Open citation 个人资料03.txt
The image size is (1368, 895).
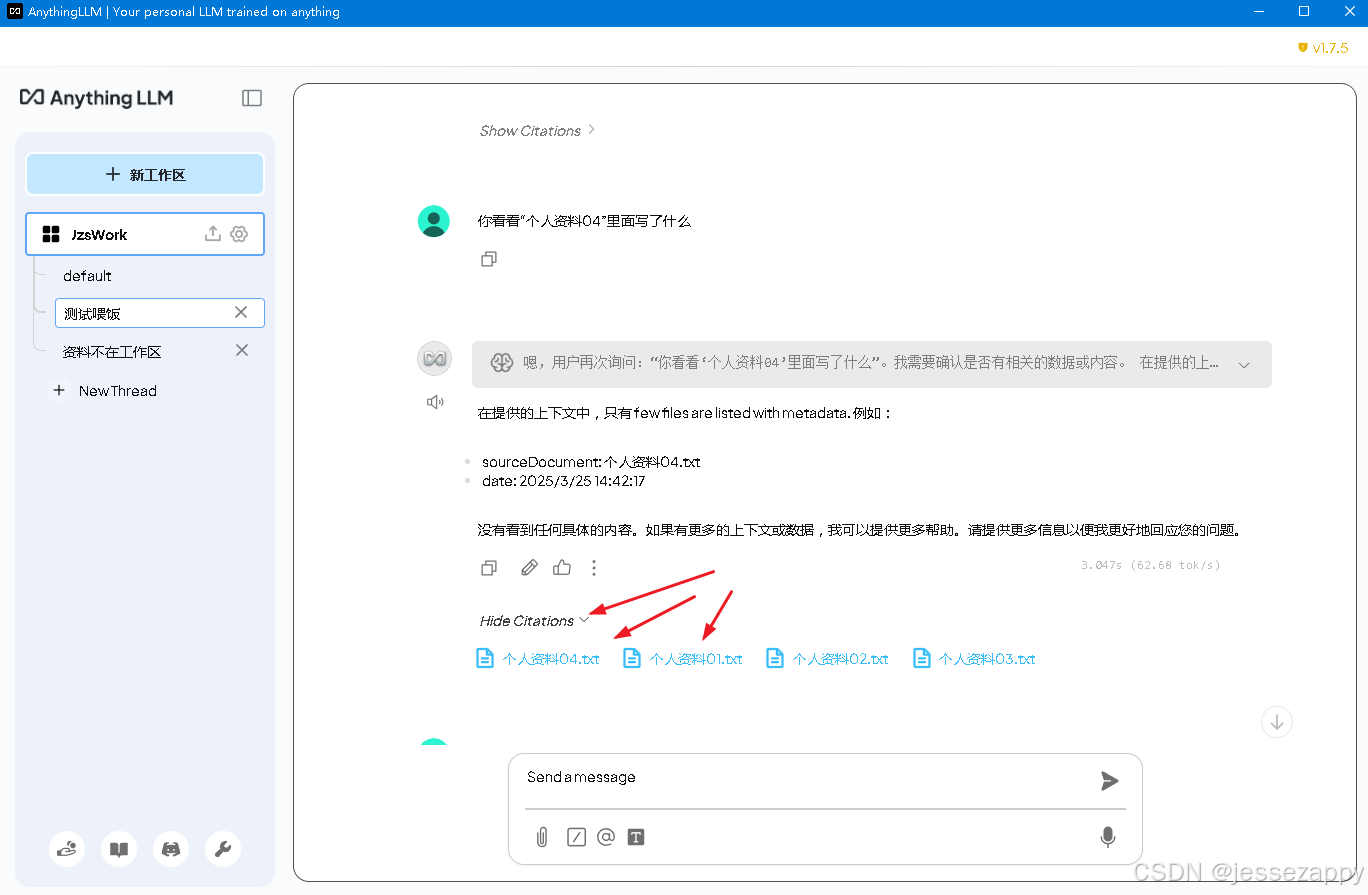pos(974,659)
